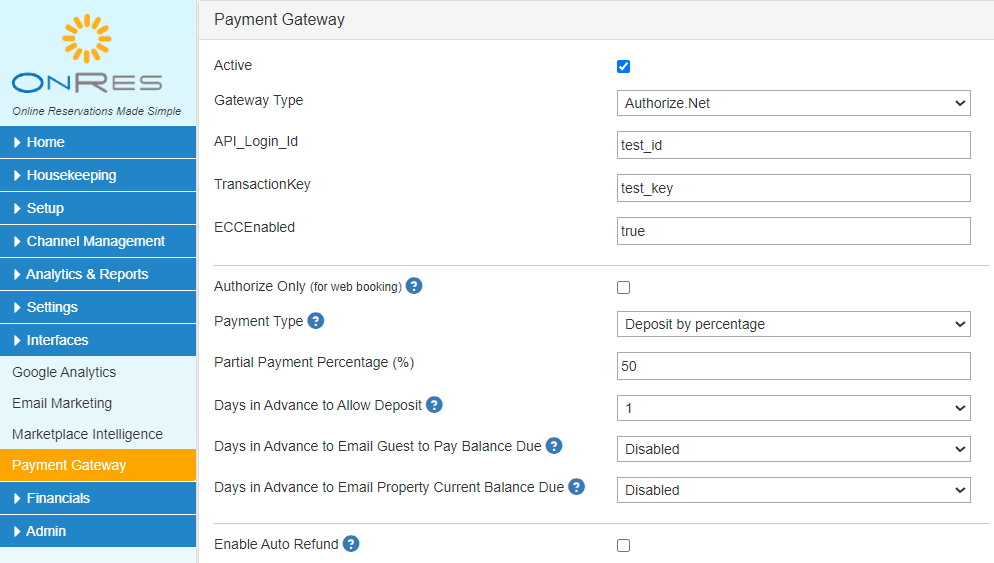Image resolution: width=994 pixels, height=563 pixels.
Task: Show help for Email Guest to Pay Balance Due
Action: click(554, 446)
